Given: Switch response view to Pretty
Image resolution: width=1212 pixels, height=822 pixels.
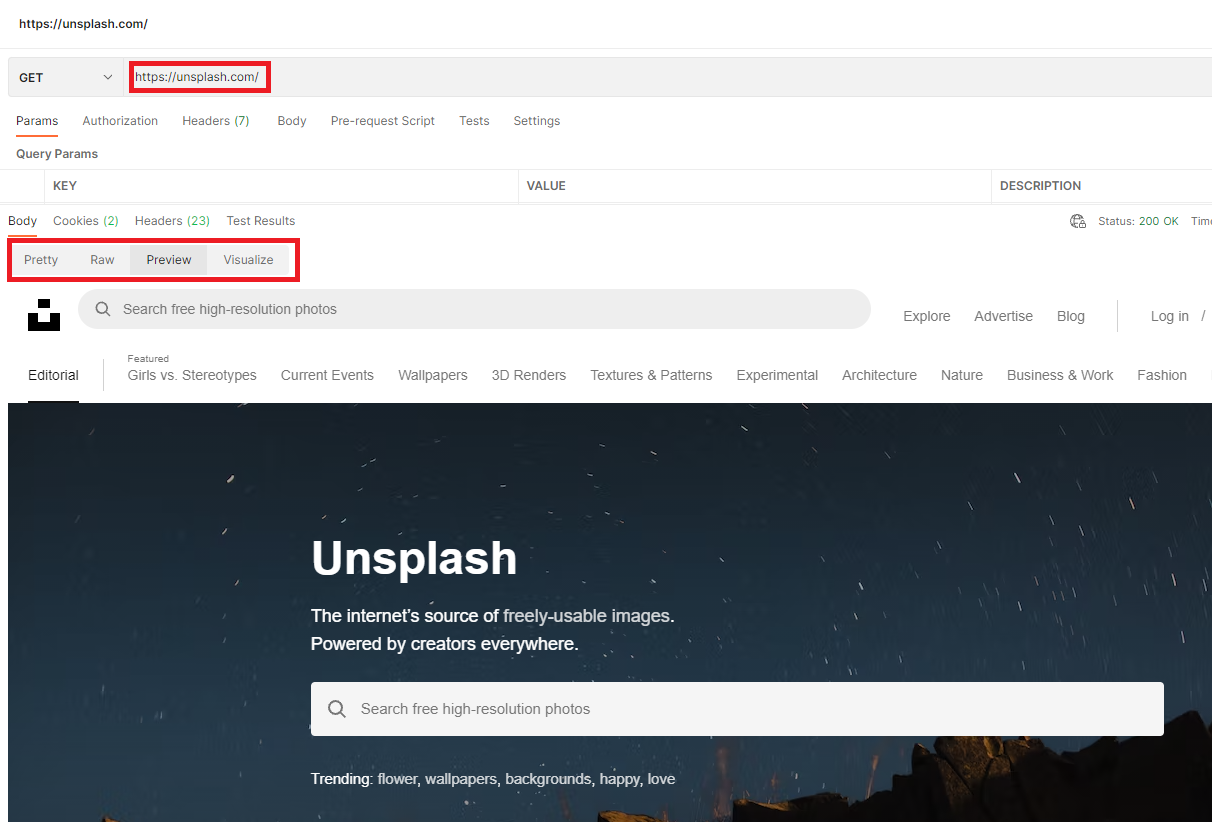Looking at the screenshot, I should coord(41,260).
